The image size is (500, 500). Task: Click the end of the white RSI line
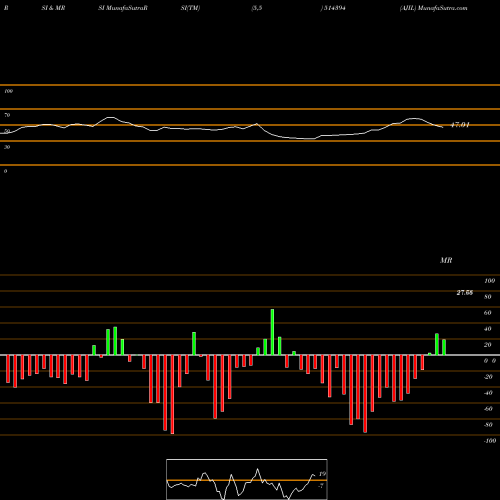coord(443,127)
